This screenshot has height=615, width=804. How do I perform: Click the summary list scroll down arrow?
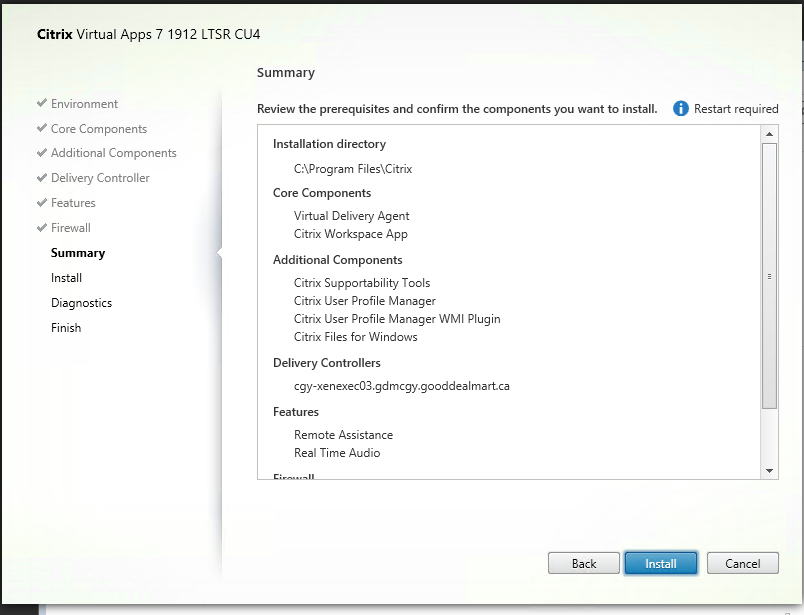[x=769, y=470]
